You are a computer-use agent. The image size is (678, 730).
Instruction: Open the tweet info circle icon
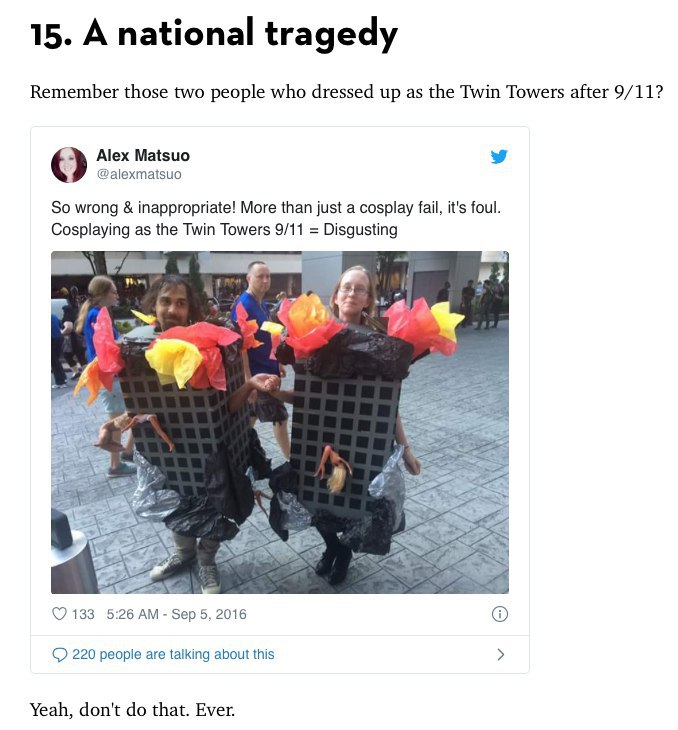pos(500,614)
